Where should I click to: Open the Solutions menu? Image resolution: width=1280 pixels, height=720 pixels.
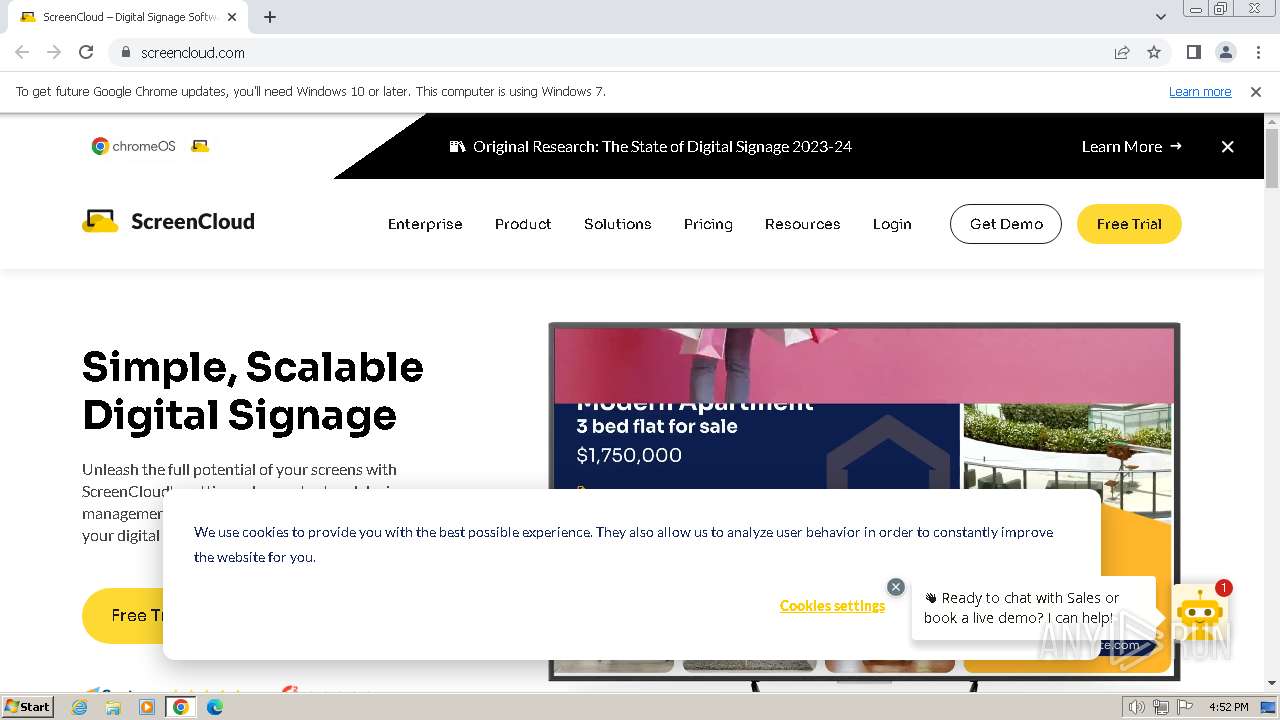tap(618, 224)
